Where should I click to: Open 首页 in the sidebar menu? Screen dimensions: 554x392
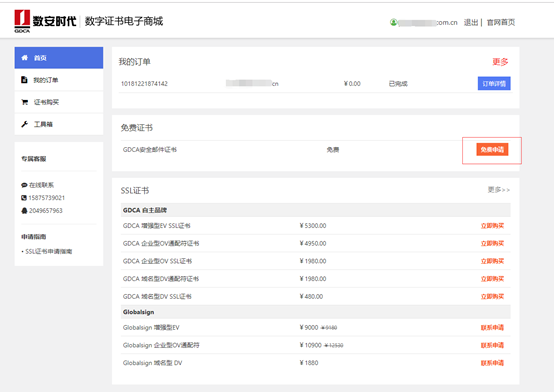click(59, 58)
